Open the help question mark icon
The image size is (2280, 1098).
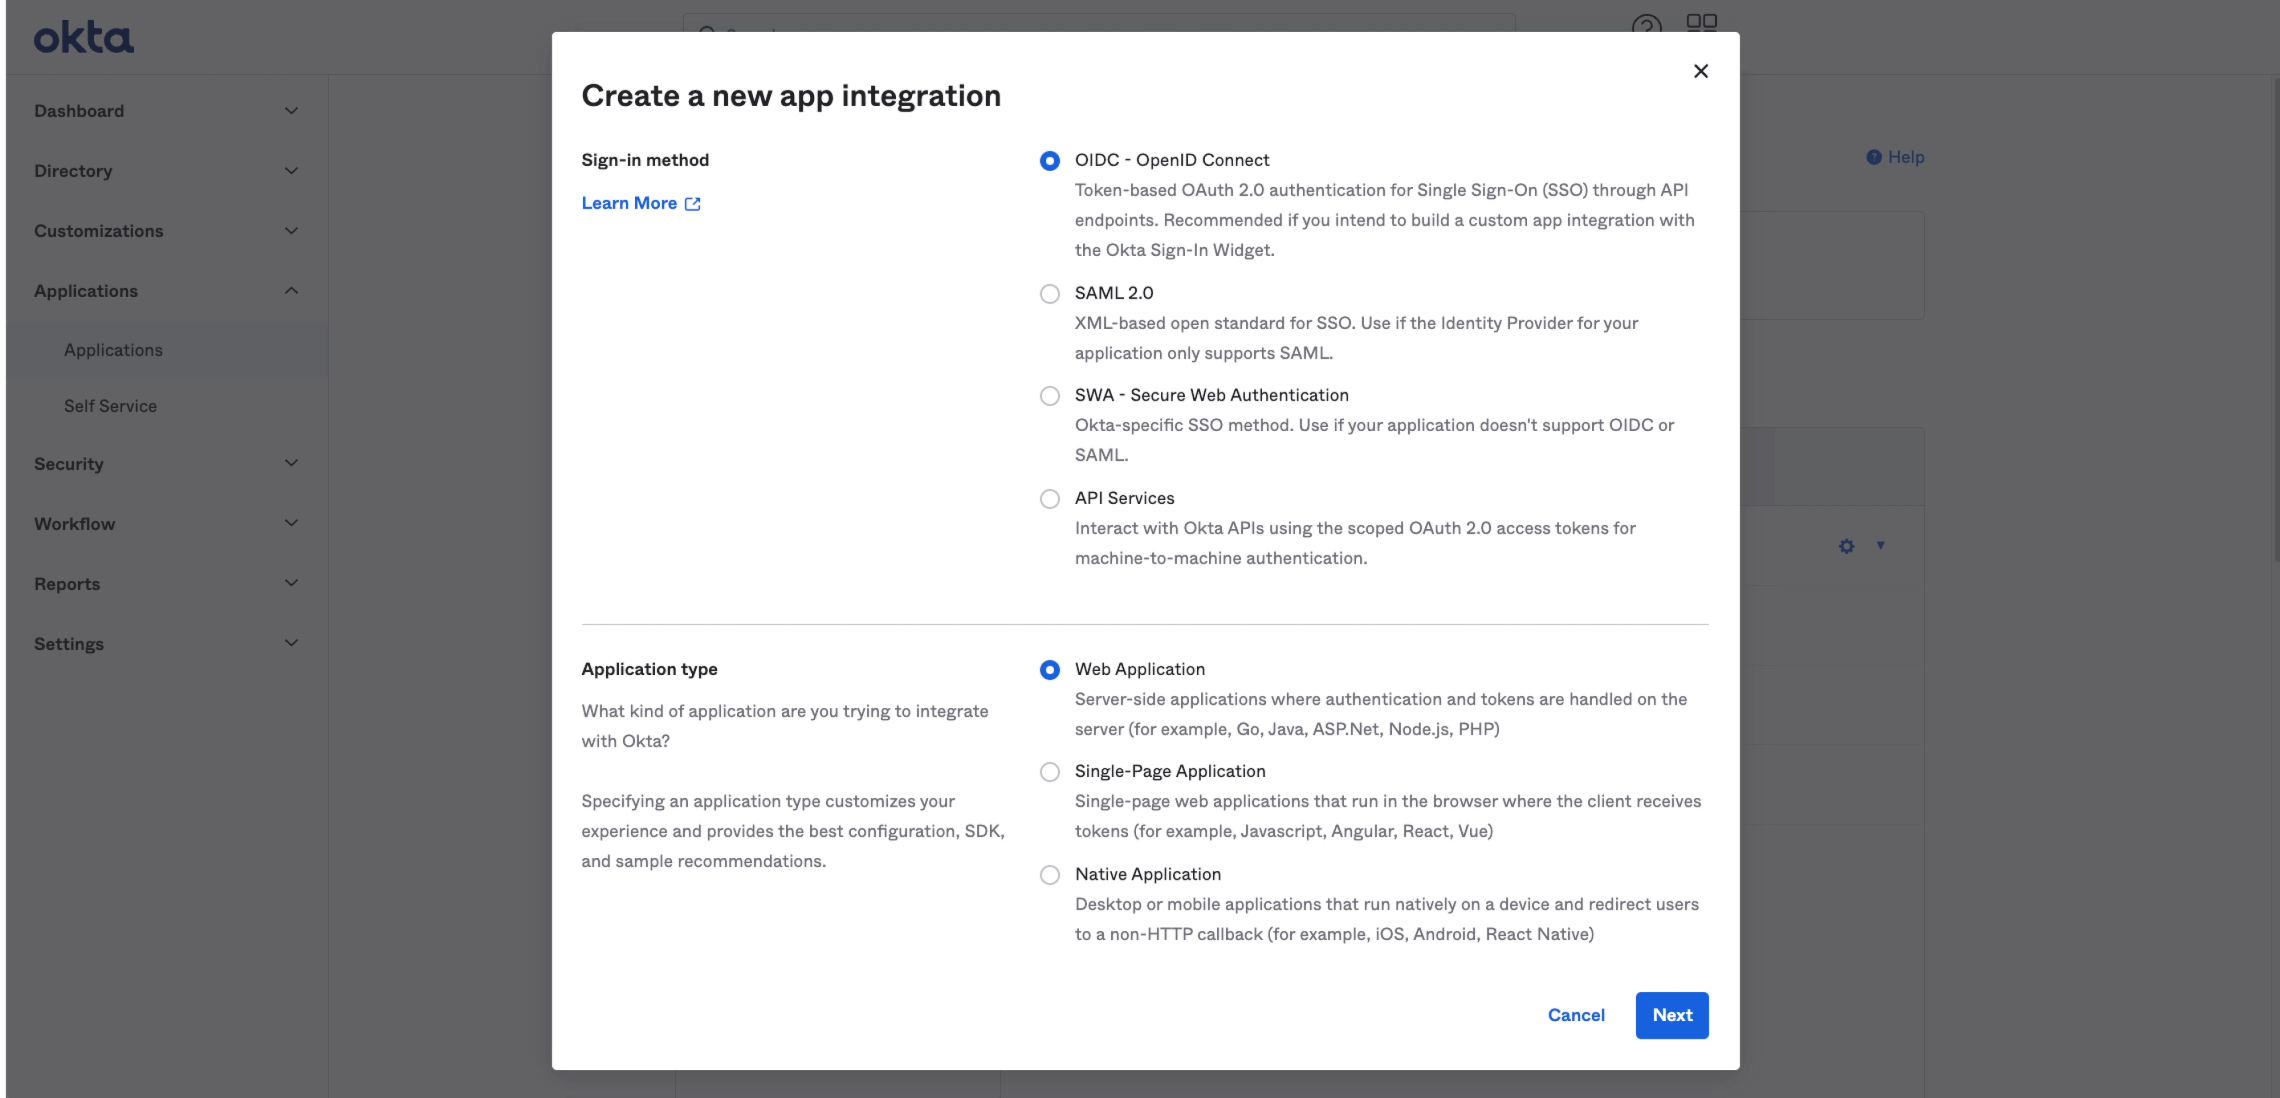click(x=1646, y=26)
